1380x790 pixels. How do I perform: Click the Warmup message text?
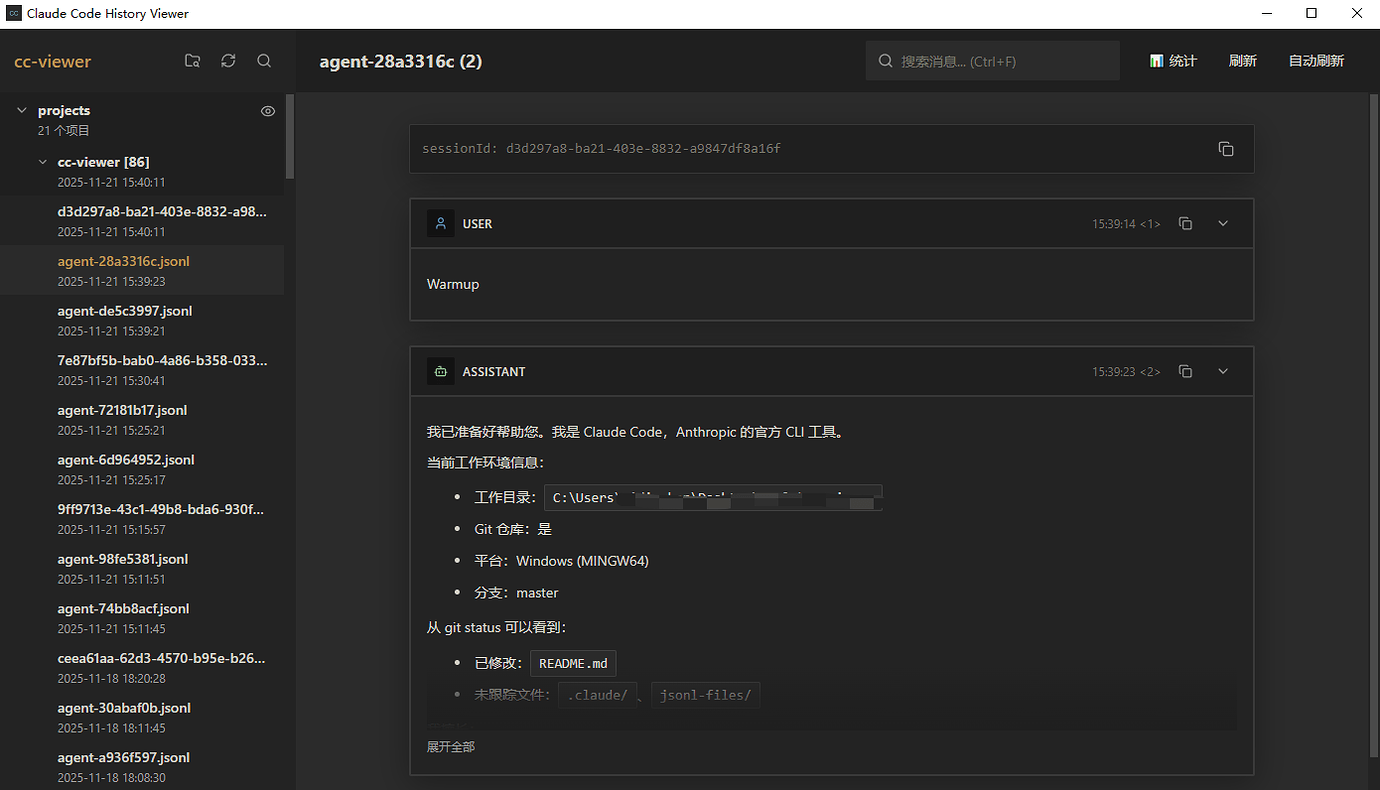pyautogui.click(x=453, y=285)
